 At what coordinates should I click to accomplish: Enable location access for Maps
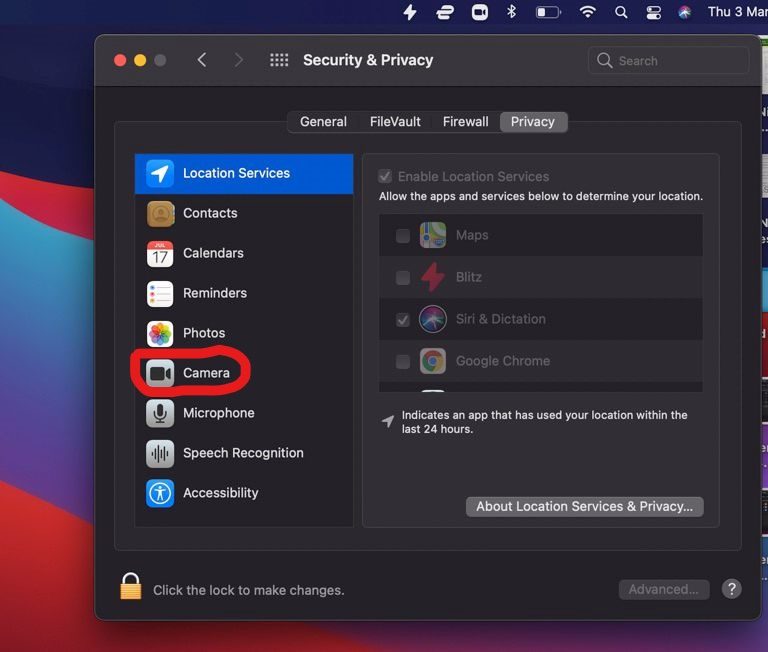[x=403, y=236]
